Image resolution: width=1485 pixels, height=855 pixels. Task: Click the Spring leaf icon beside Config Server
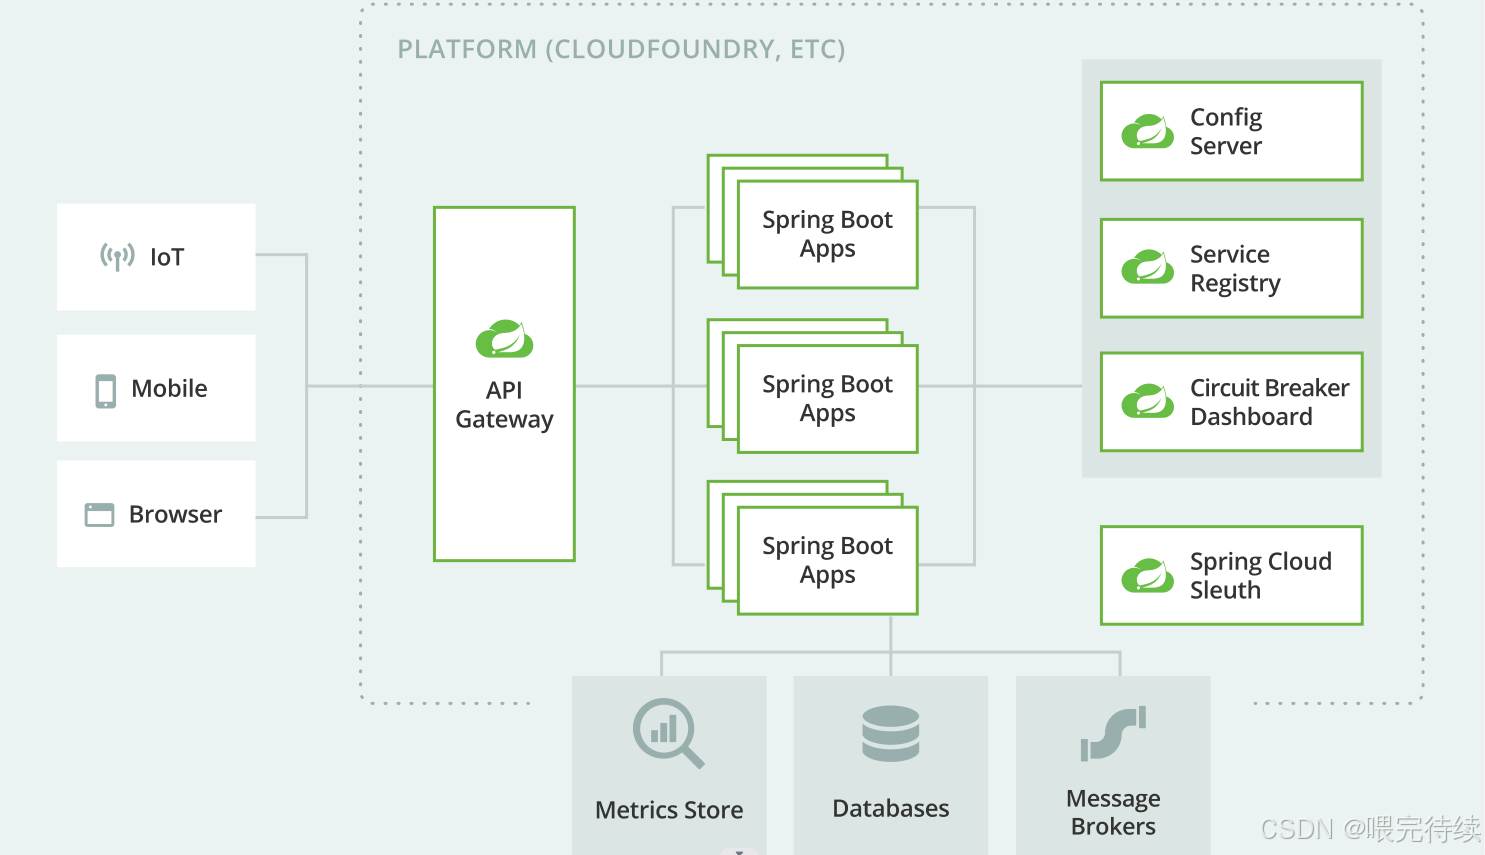coord(1147,131)
